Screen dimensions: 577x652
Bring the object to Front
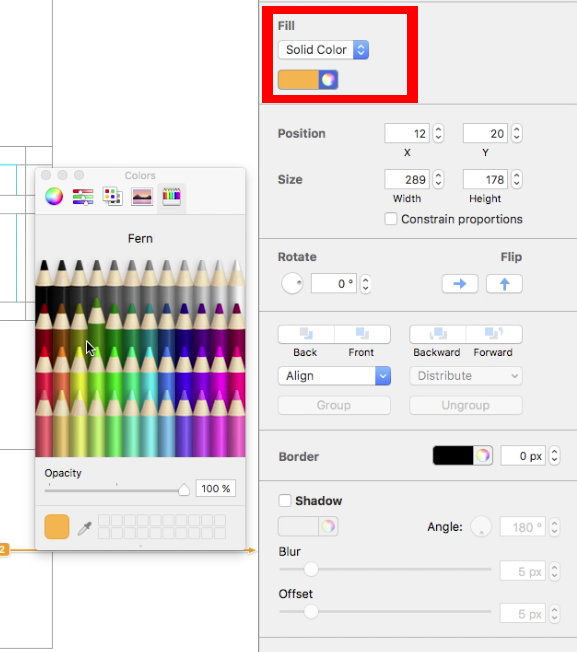coord(362,334)
